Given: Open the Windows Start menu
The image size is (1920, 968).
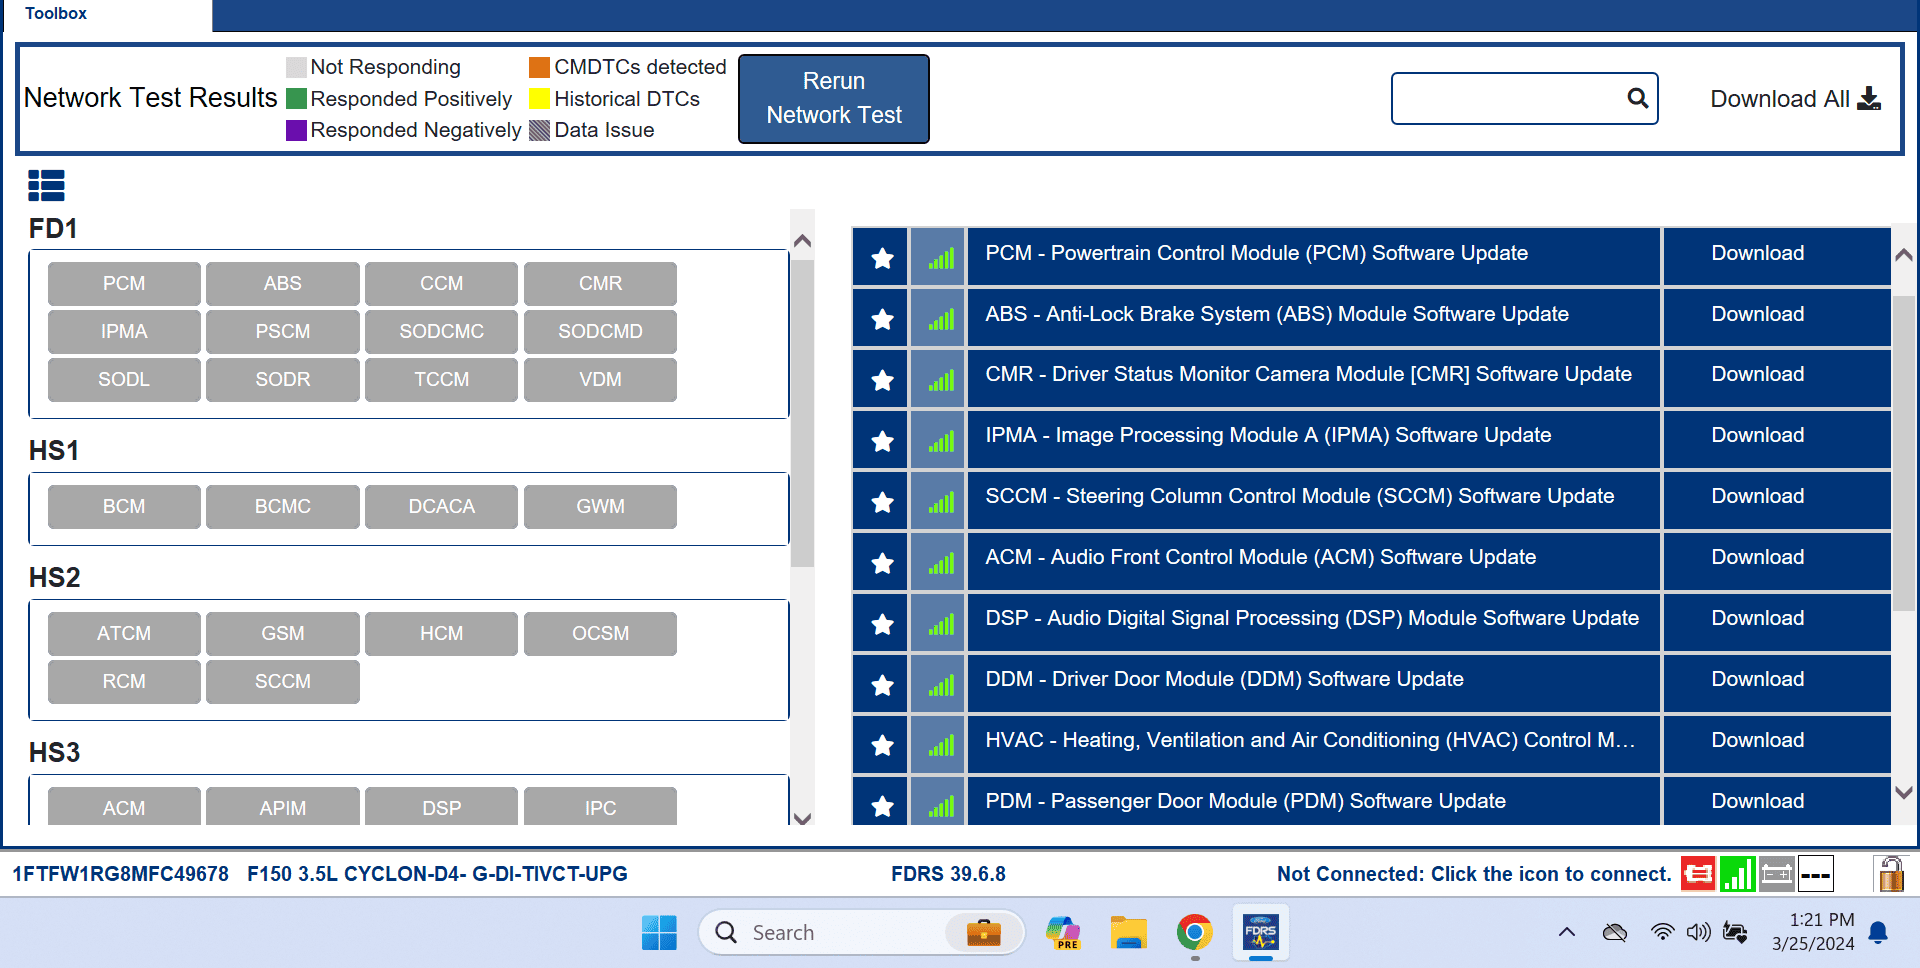Looking at the screenshot, I should click(659, 933).
